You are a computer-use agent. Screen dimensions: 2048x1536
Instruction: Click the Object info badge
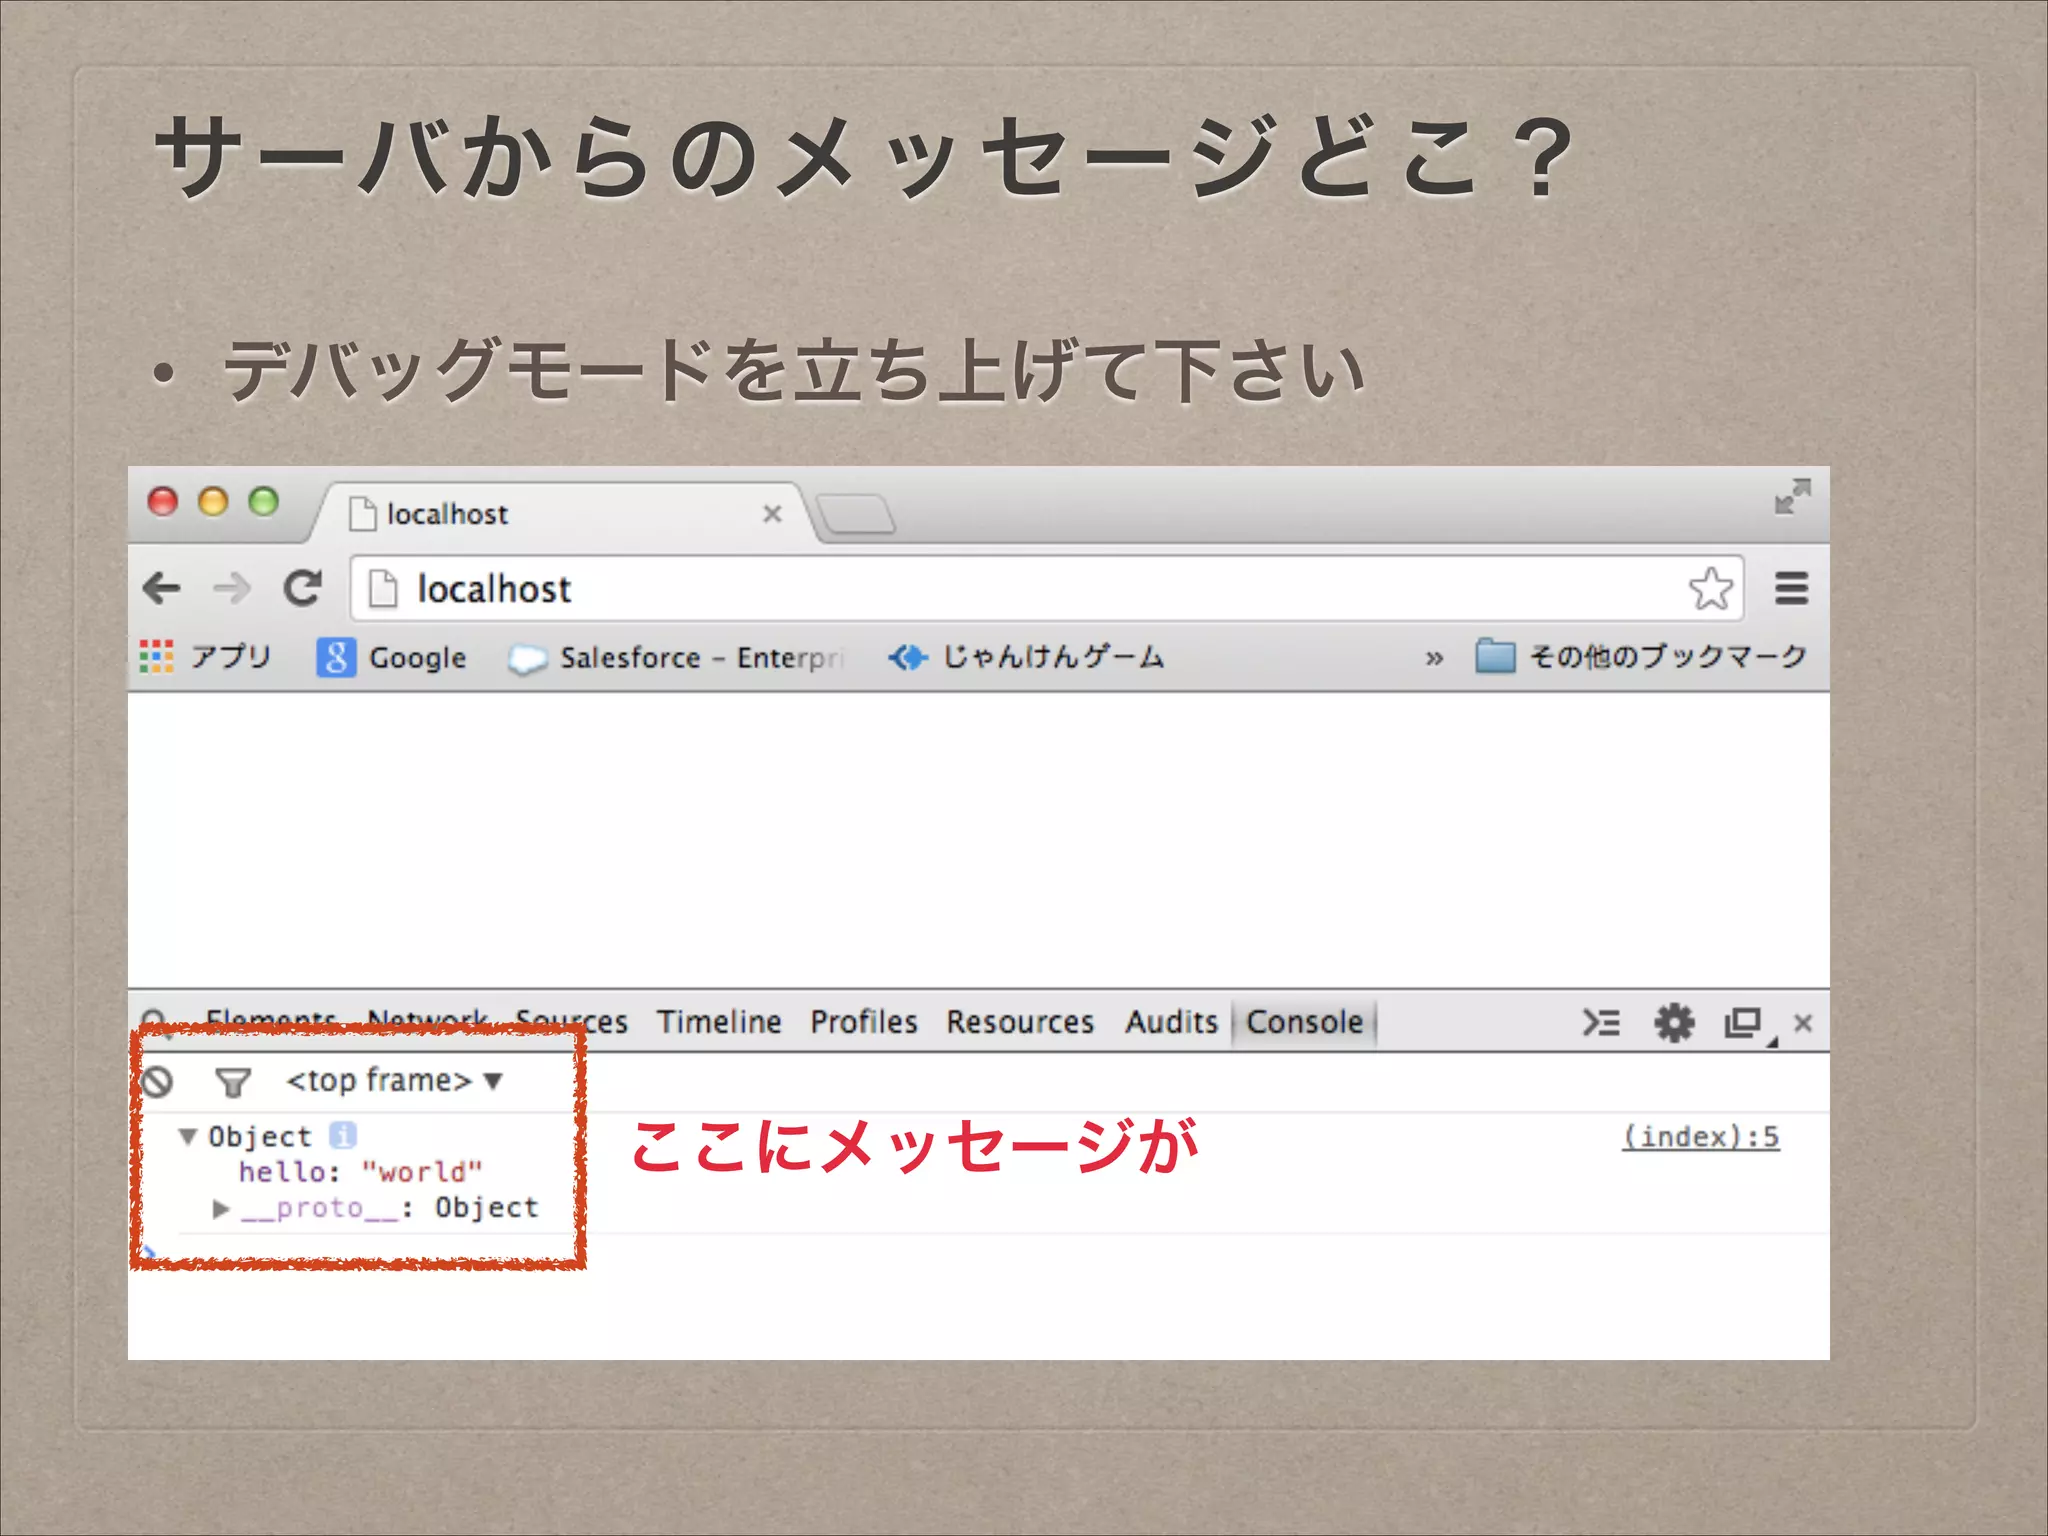[x=342, y=1135]
